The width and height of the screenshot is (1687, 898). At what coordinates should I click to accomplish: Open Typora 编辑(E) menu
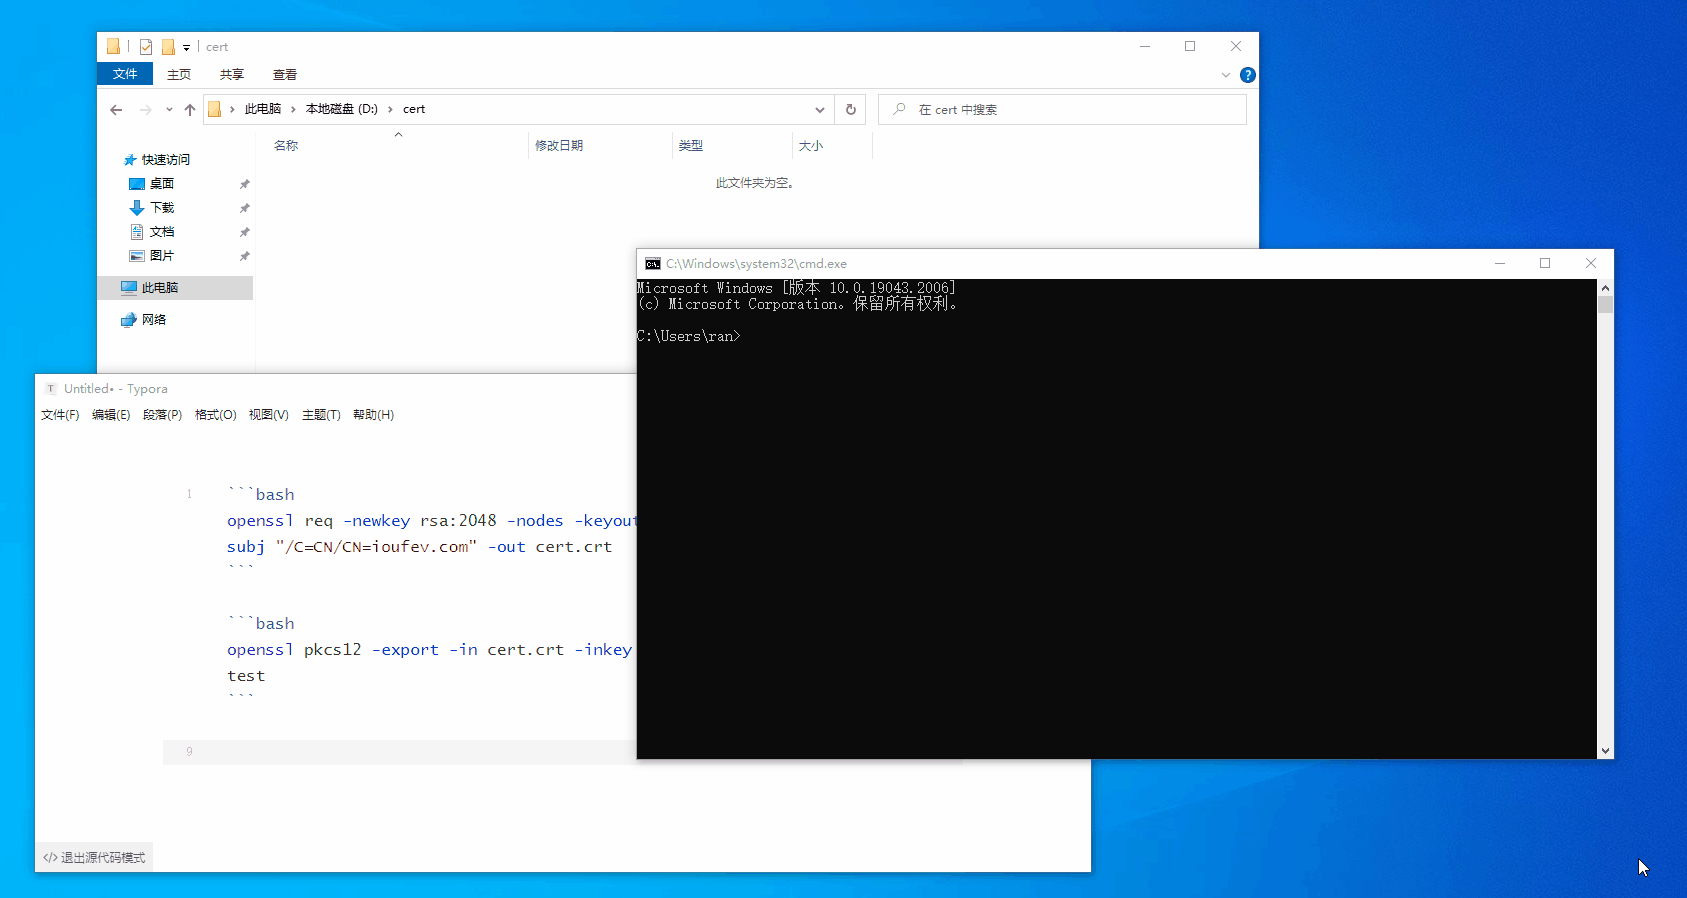coord(111,415)
